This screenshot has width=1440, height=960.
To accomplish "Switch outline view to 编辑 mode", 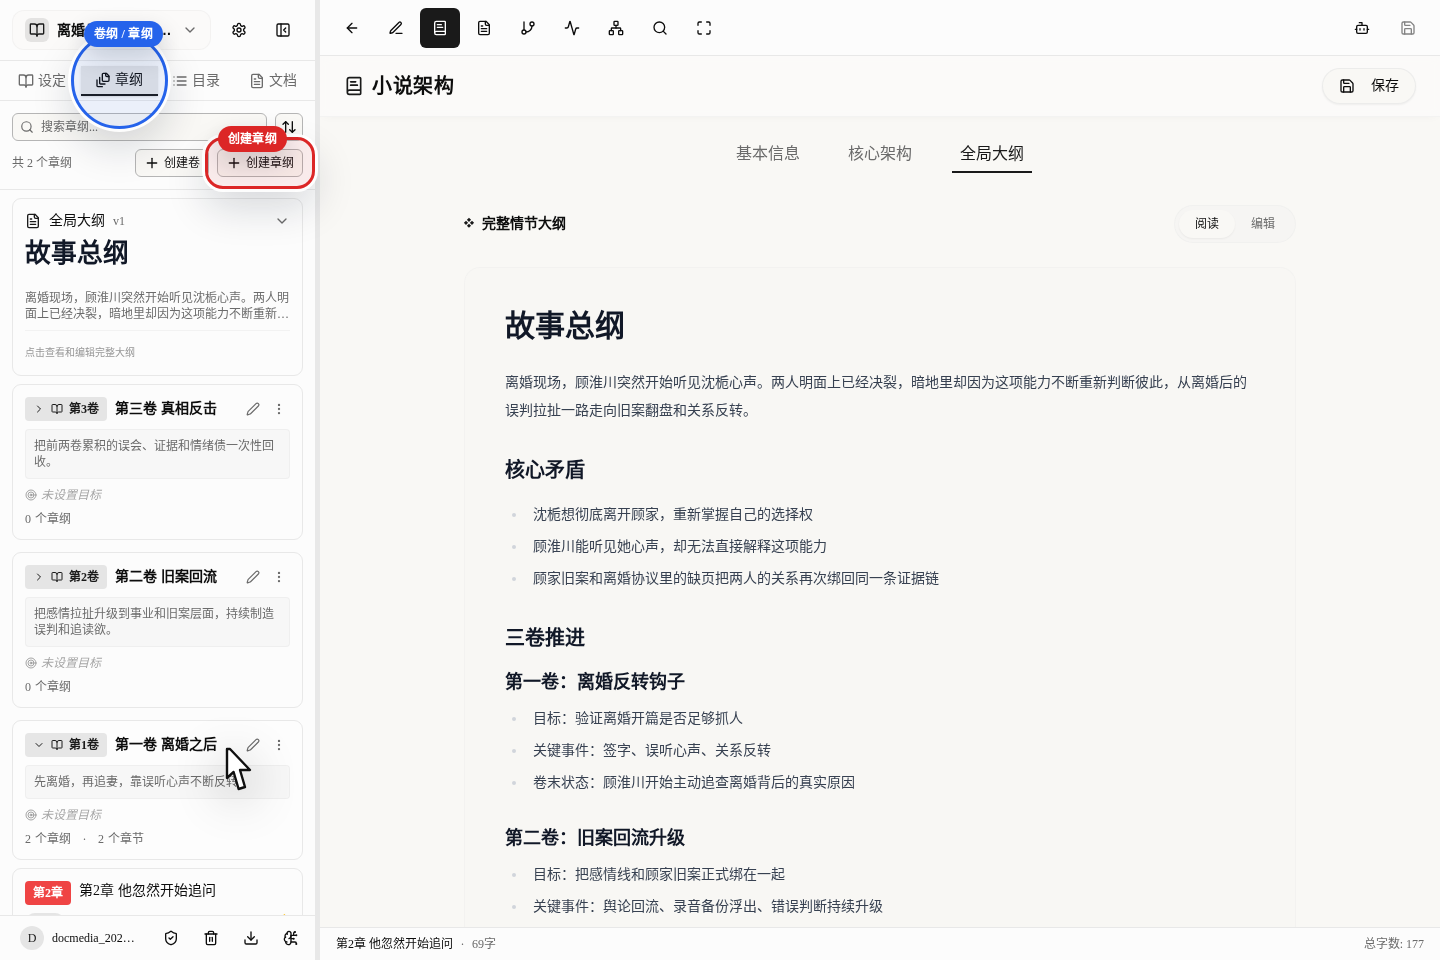I will pos(1263,224).
